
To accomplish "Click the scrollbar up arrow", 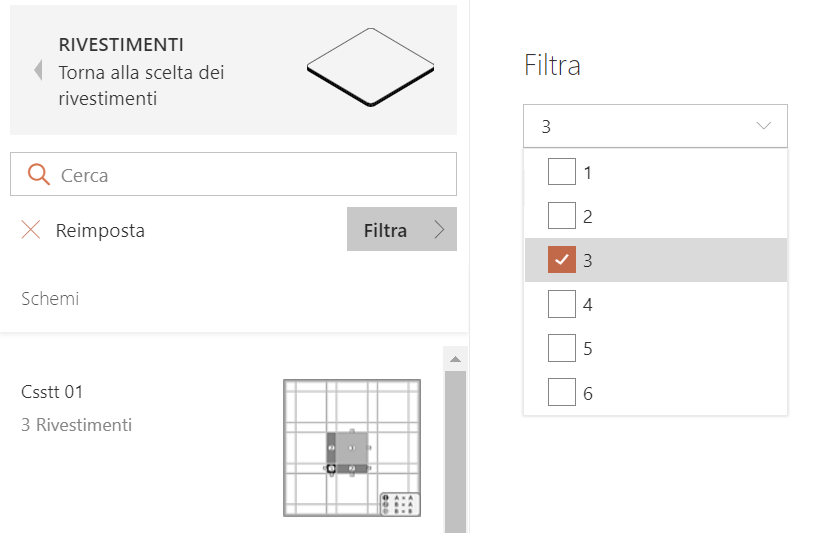I will pos(455,359).
